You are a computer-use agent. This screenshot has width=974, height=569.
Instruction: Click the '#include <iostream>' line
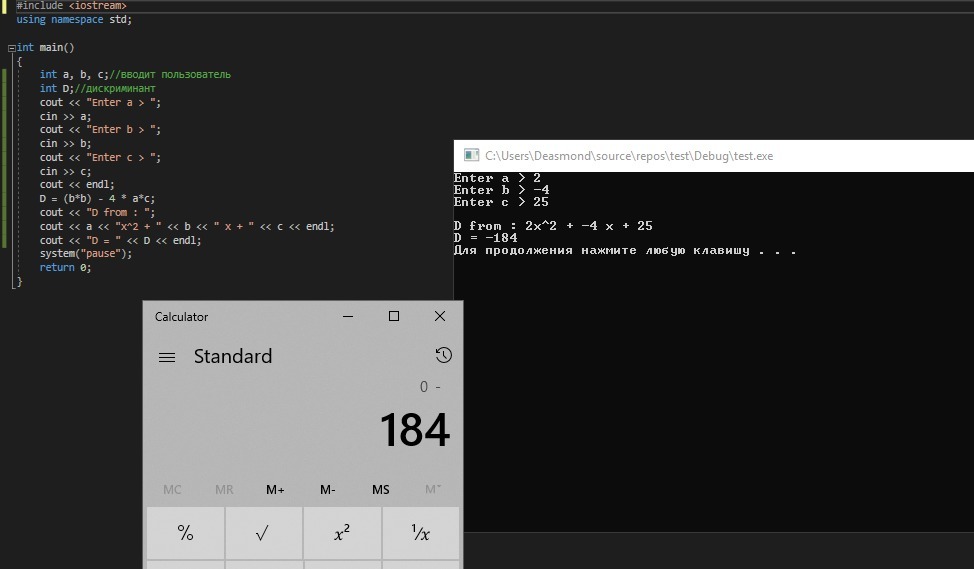click(x=71, y=6)
